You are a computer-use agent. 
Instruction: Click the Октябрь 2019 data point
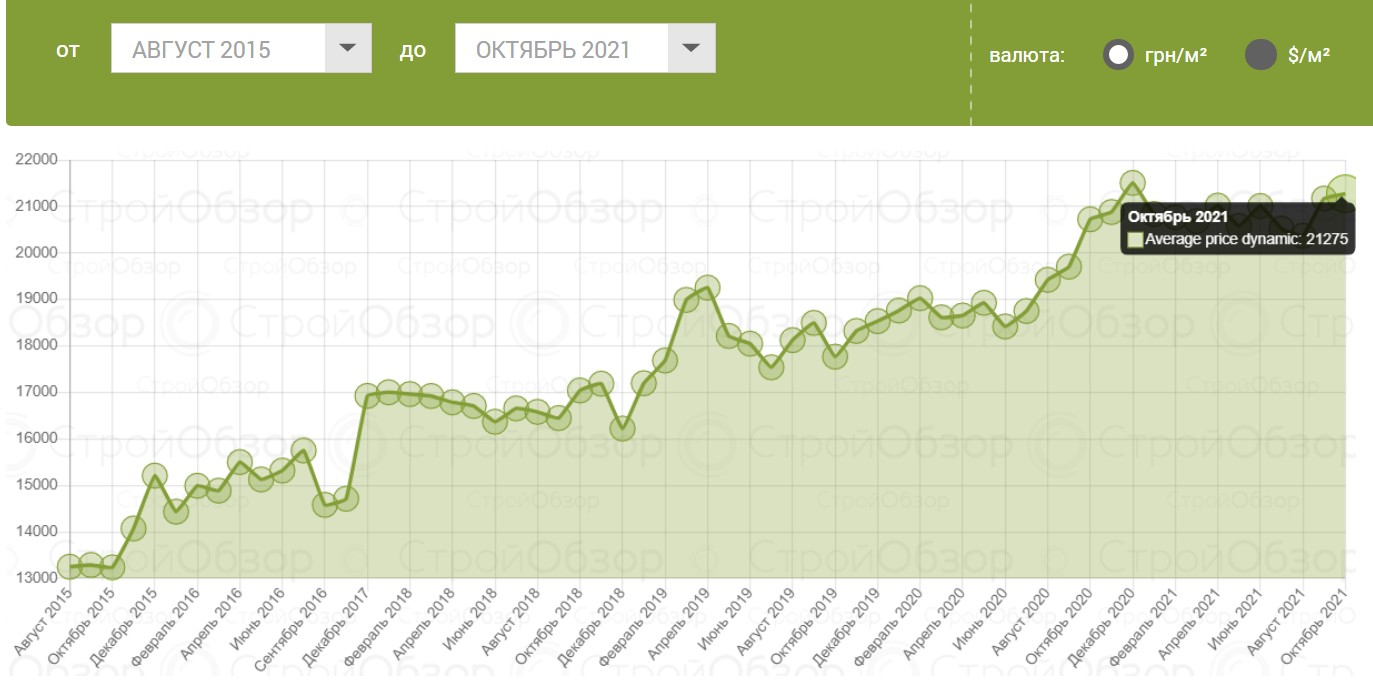pos(835,355)
